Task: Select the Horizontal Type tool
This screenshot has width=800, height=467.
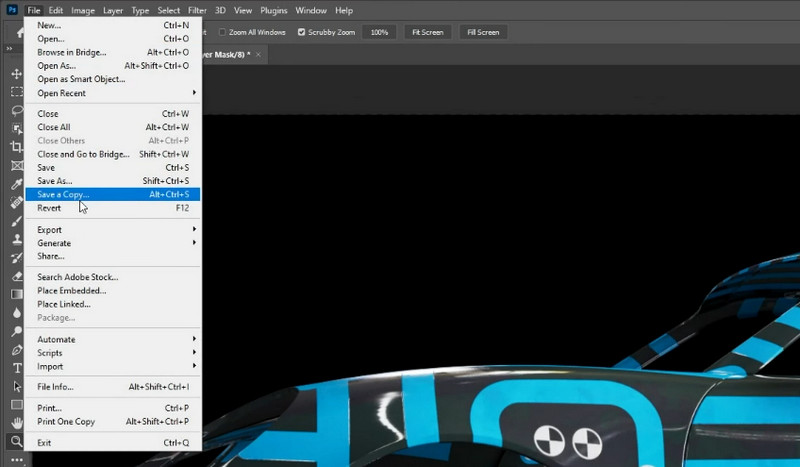Action: pos(16,368)
